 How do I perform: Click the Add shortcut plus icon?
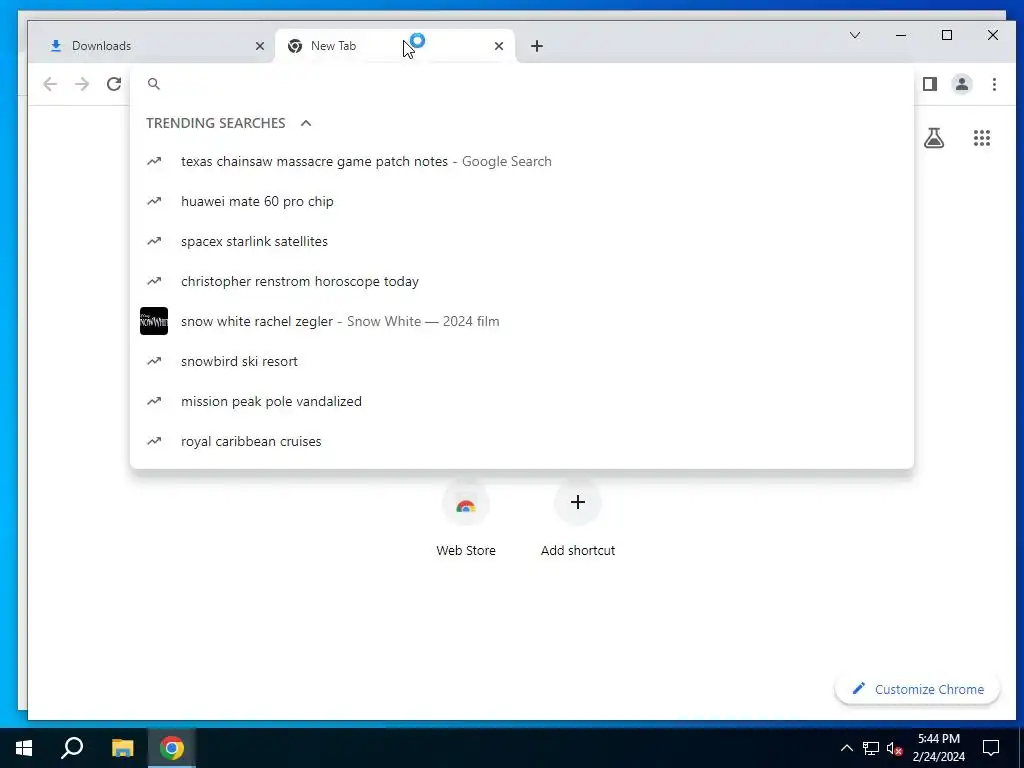[x=578, y=502]
